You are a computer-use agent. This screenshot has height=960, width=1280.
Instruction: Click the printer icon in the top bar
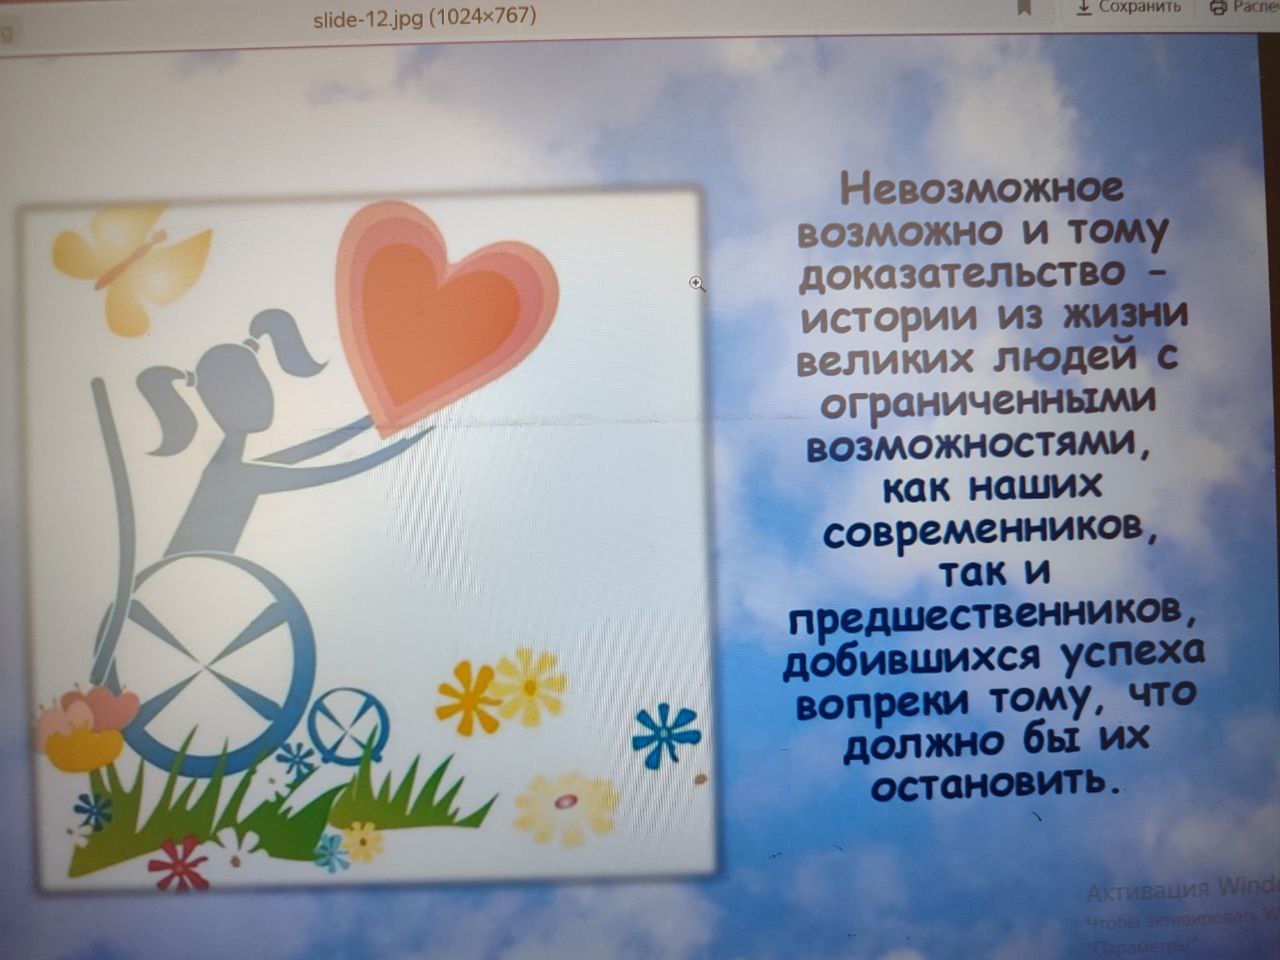coord(1218,8)
